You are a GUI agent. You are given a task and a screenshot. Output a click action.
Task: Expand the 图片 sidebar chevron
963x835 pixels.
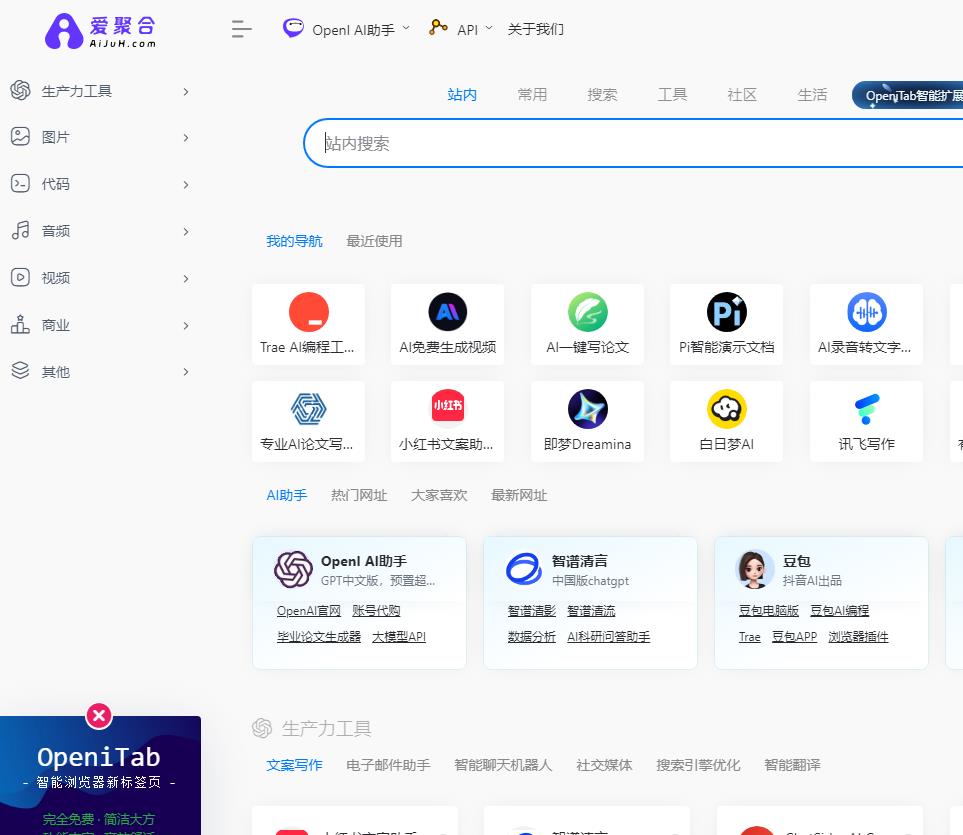point(186,137)
